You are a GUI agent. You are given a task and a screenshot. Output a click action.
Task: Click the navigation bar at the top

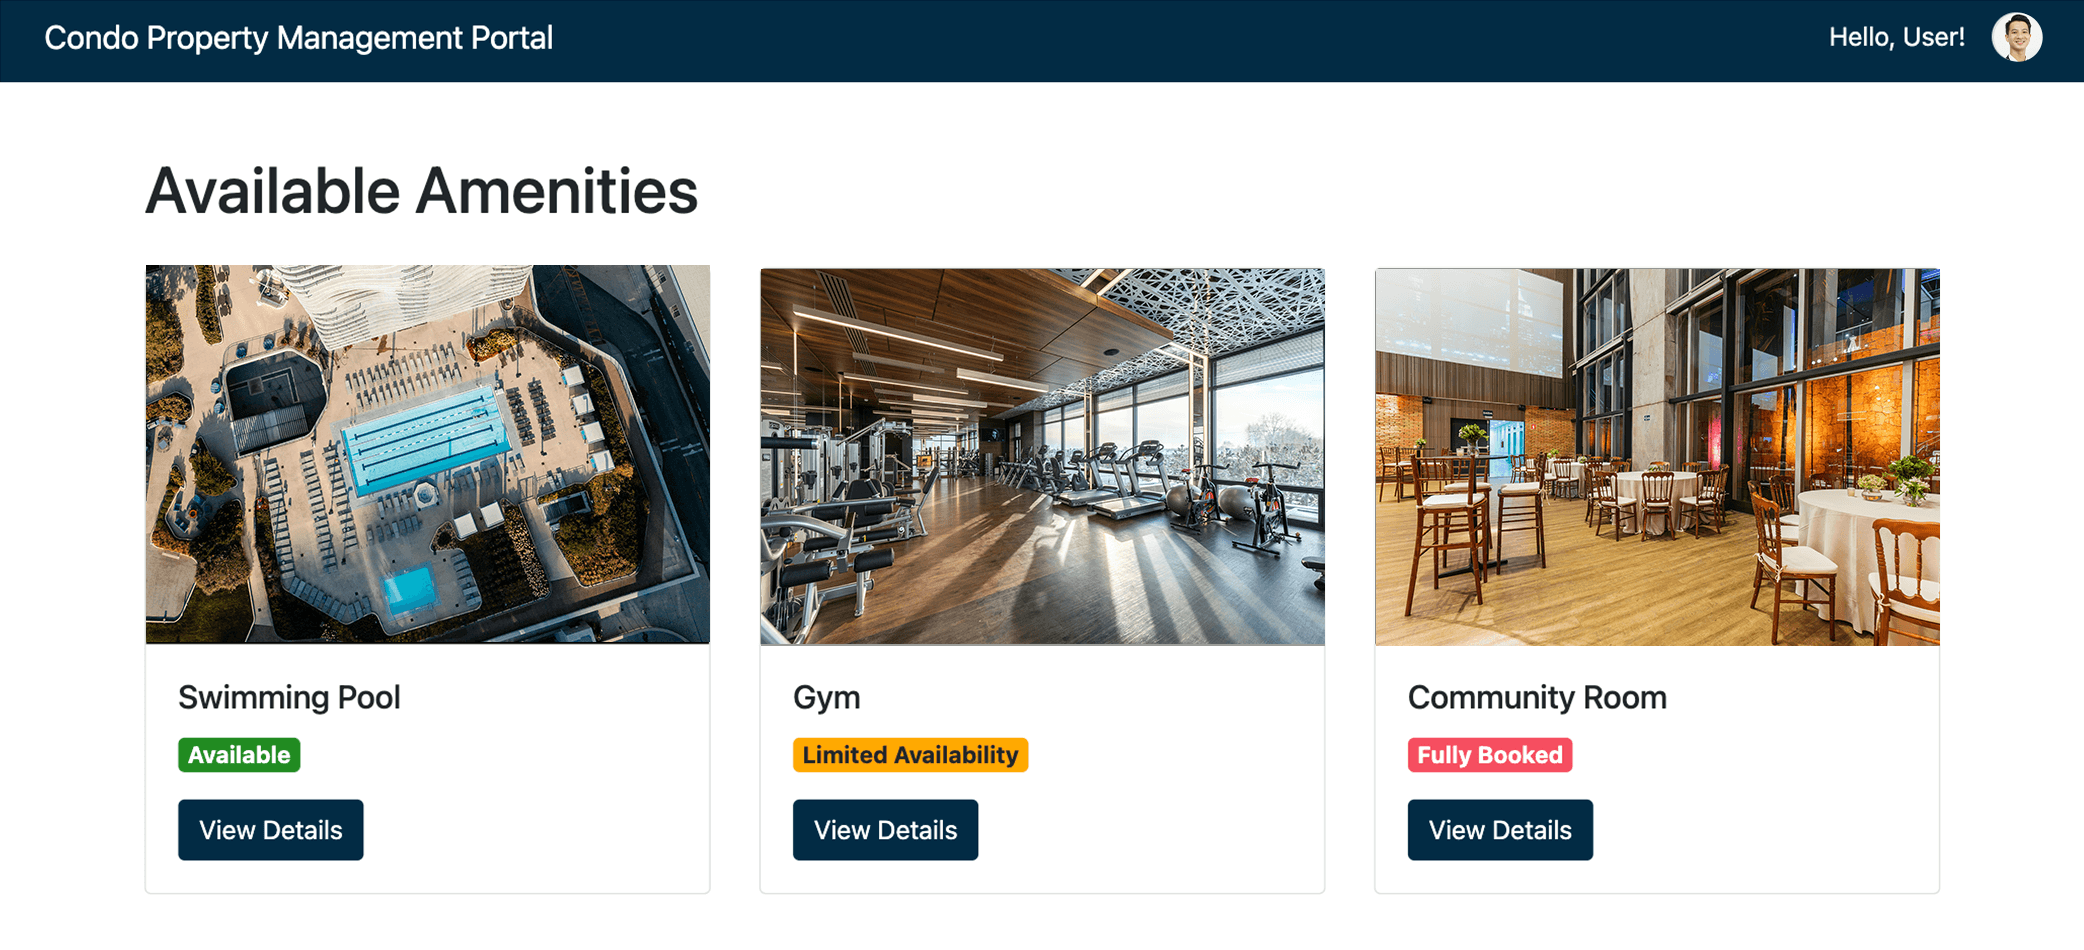(x=1042, y=40)
